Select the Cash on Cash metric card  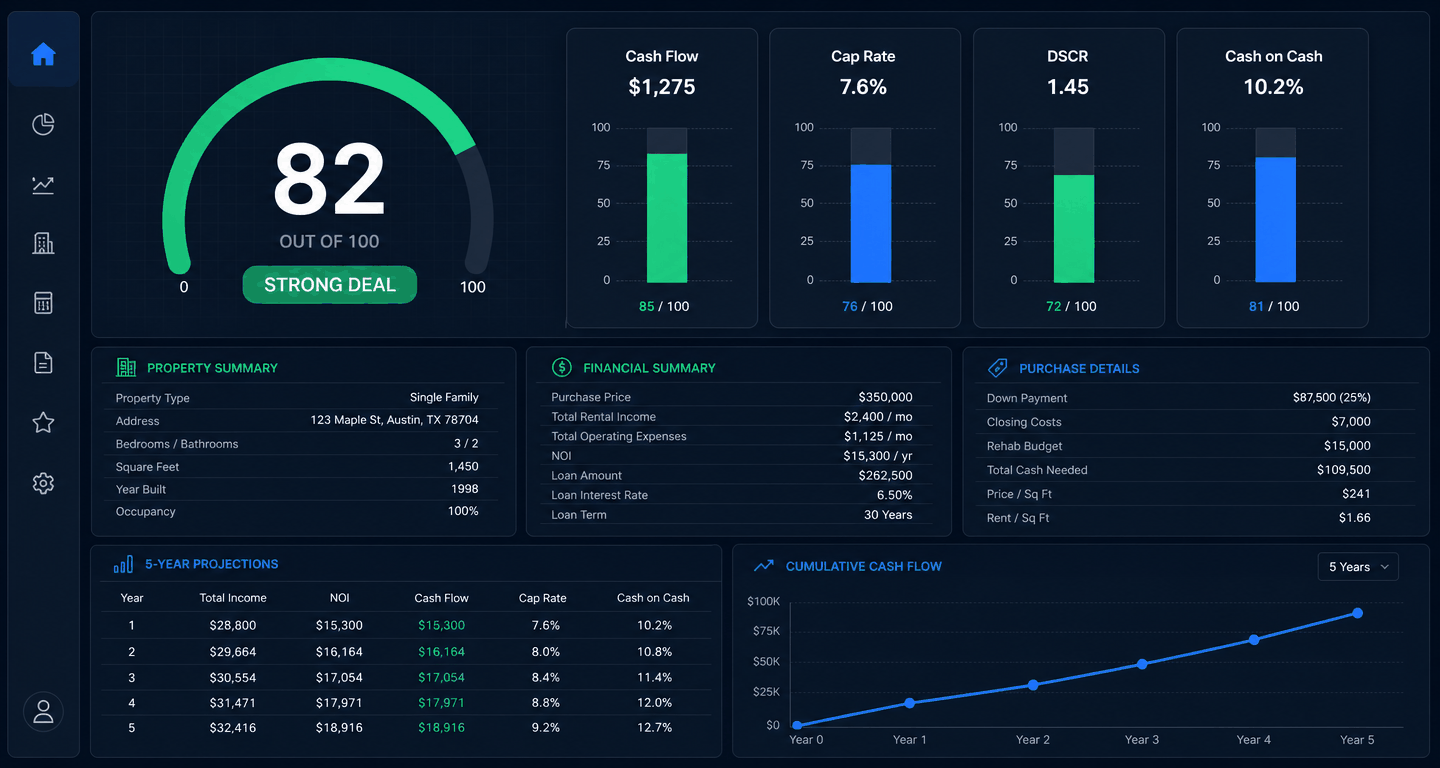pos(1272,177)
